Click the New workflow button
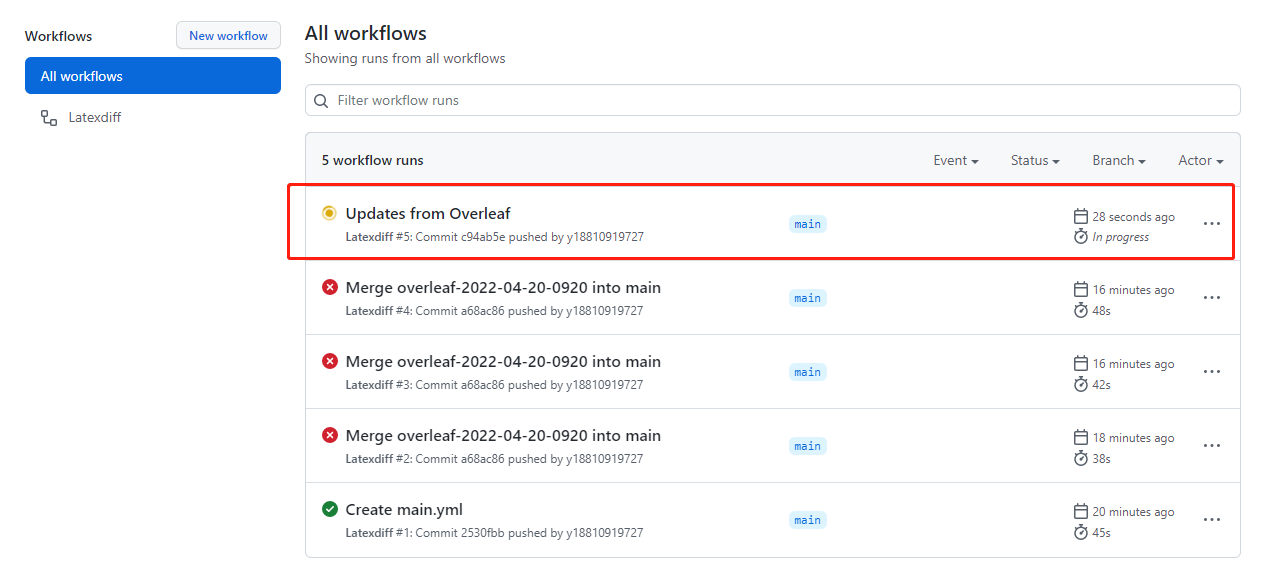1275x571 pixels. pyautogui.click(x=228, y=35)
